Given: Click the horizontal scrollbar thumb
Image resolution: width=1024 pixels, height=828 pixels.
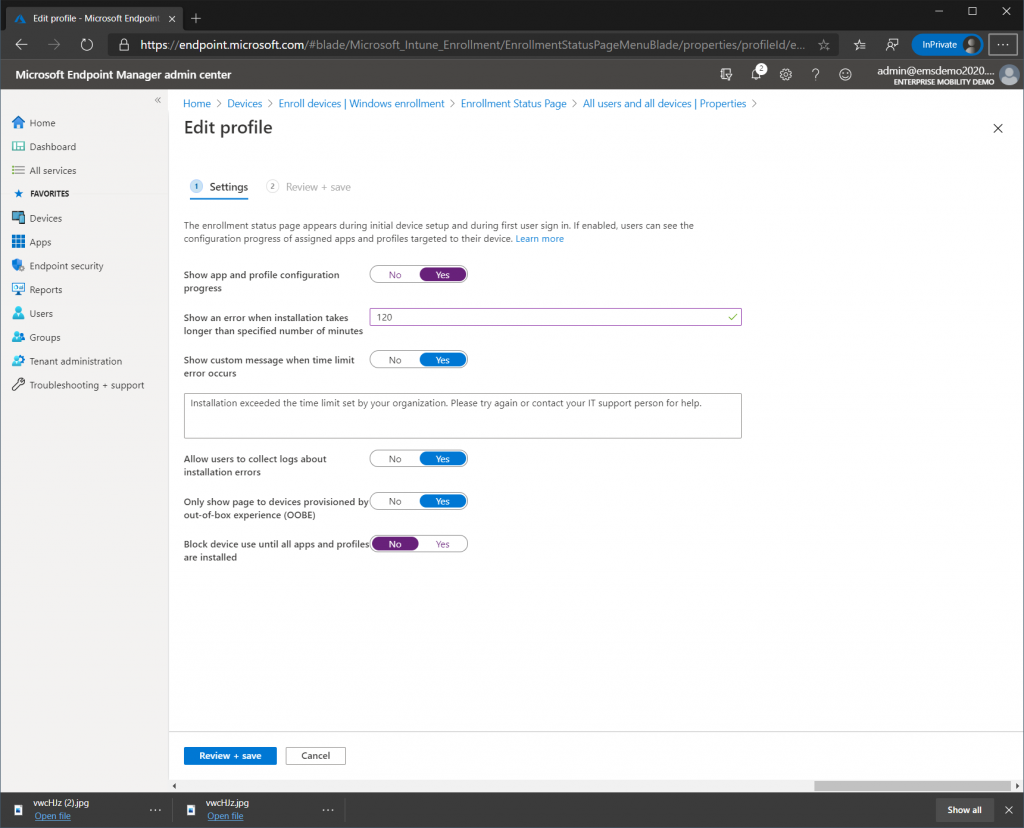Looking at the screenshot, I should click(x=912, y=786).
